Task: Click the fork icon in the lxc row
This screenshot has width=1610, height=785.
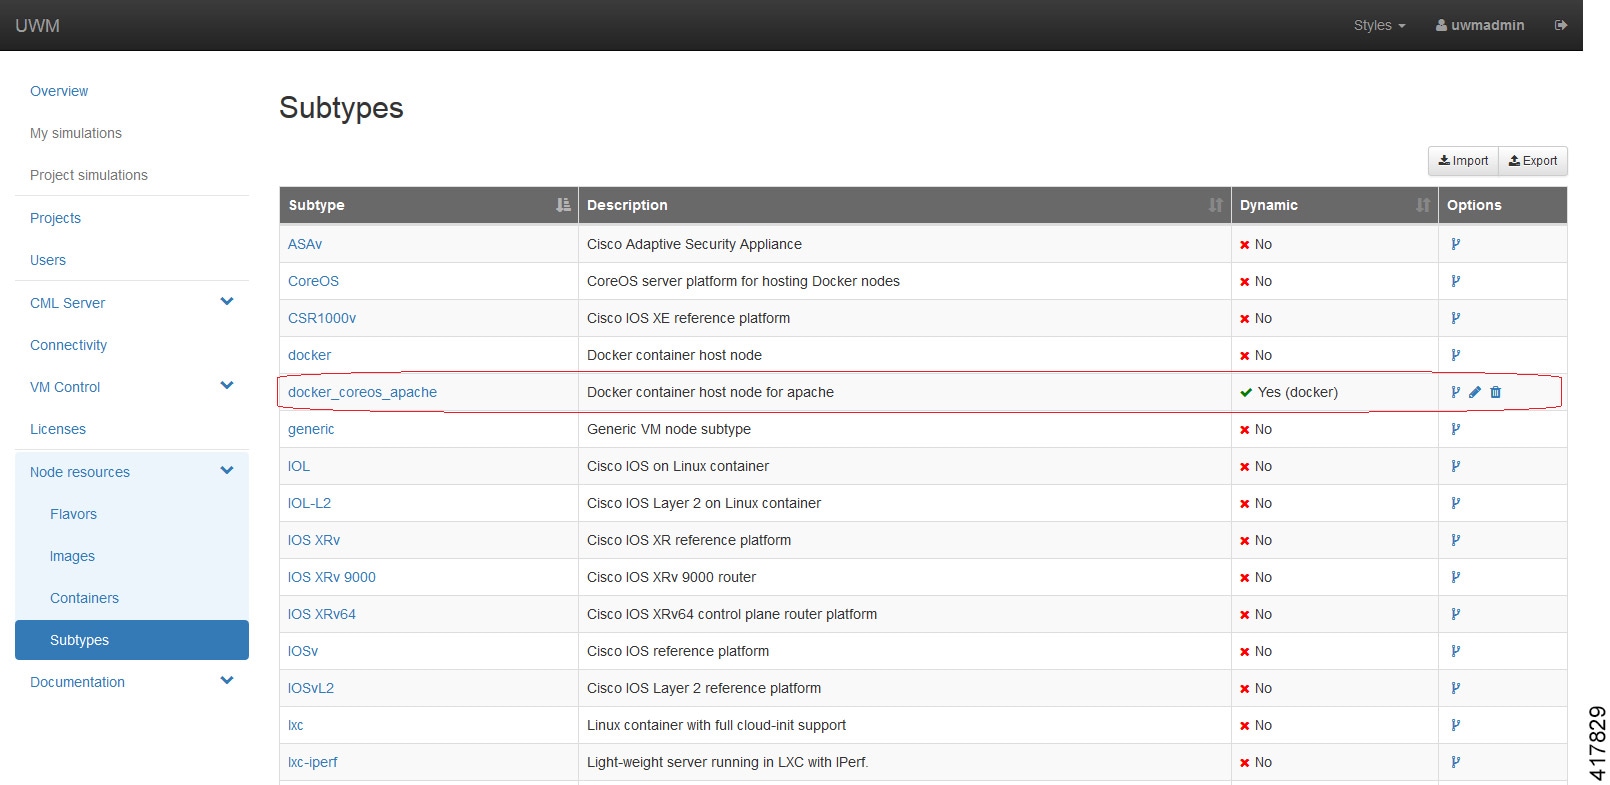Action: click(x=1455, y=725)
